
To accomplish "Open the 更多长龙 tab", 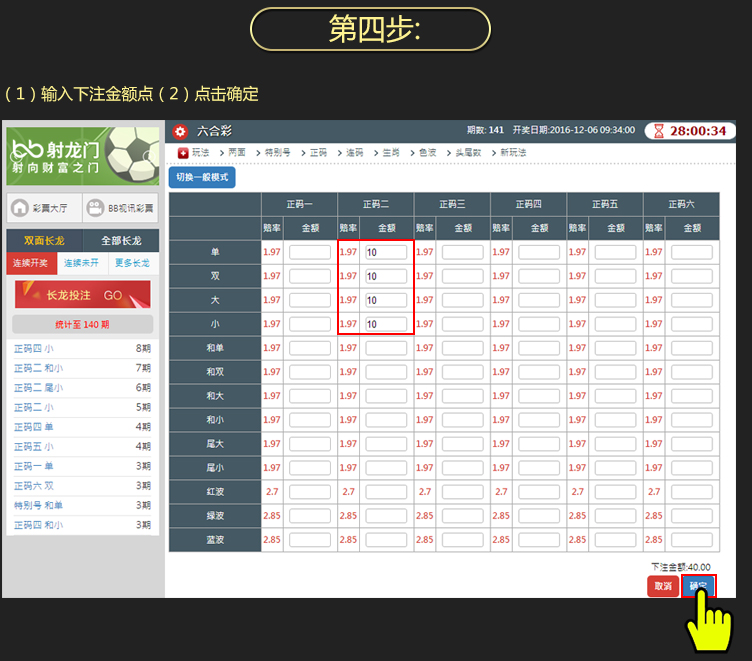I will pos(132,263).
